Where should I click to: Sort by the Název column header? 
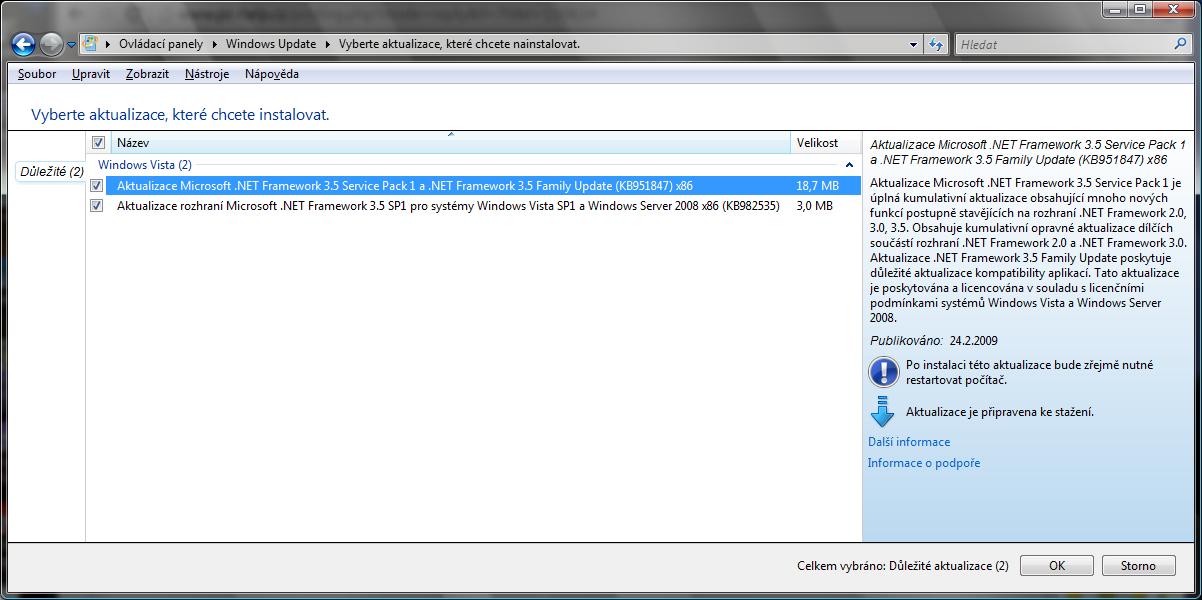click(x=449, y=143)
